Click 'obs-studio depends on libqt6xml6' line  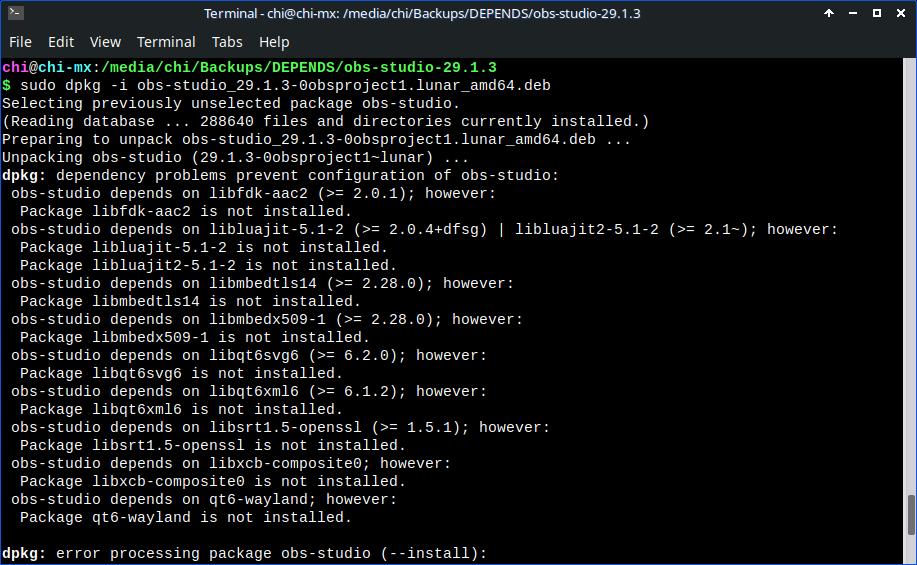249,392
